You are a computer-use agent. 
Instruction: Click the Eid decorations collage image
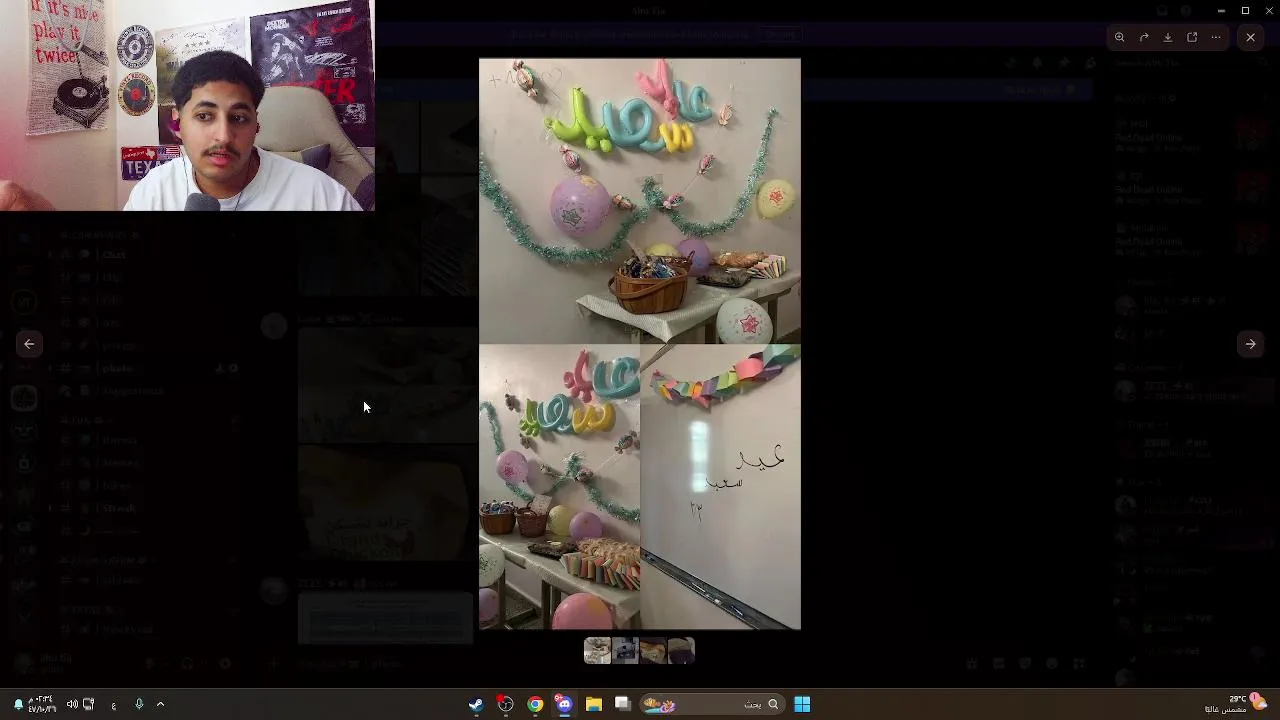[x=640, y=344]
